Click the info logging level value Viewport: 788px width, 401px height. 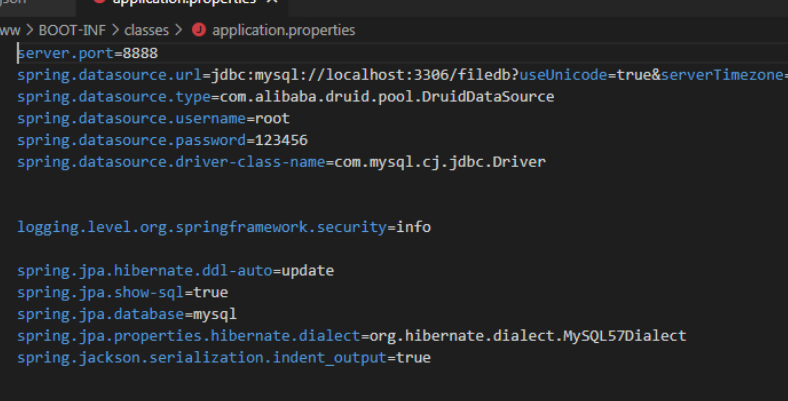(x=413, y=227)
